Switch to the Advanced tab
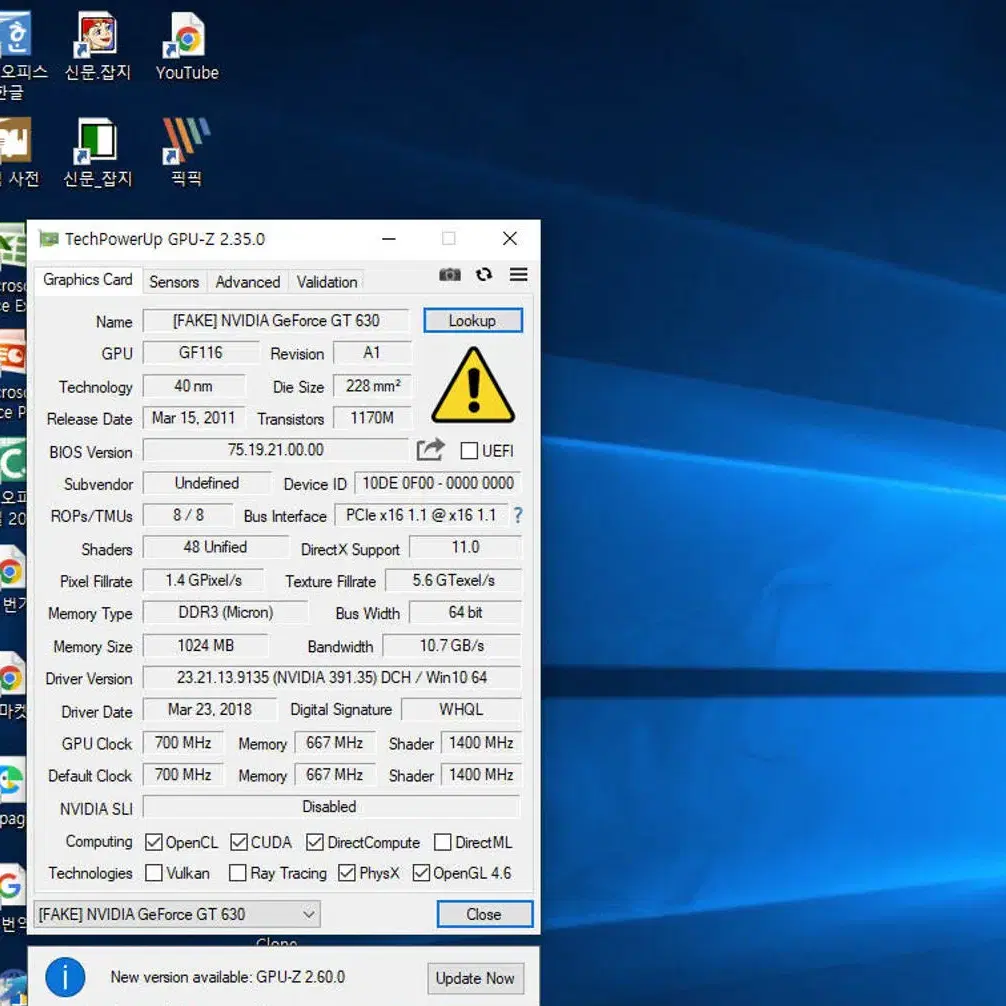Image resolution: width=1006 pixels, height=1006 pixels. click(x=248, y=282)
